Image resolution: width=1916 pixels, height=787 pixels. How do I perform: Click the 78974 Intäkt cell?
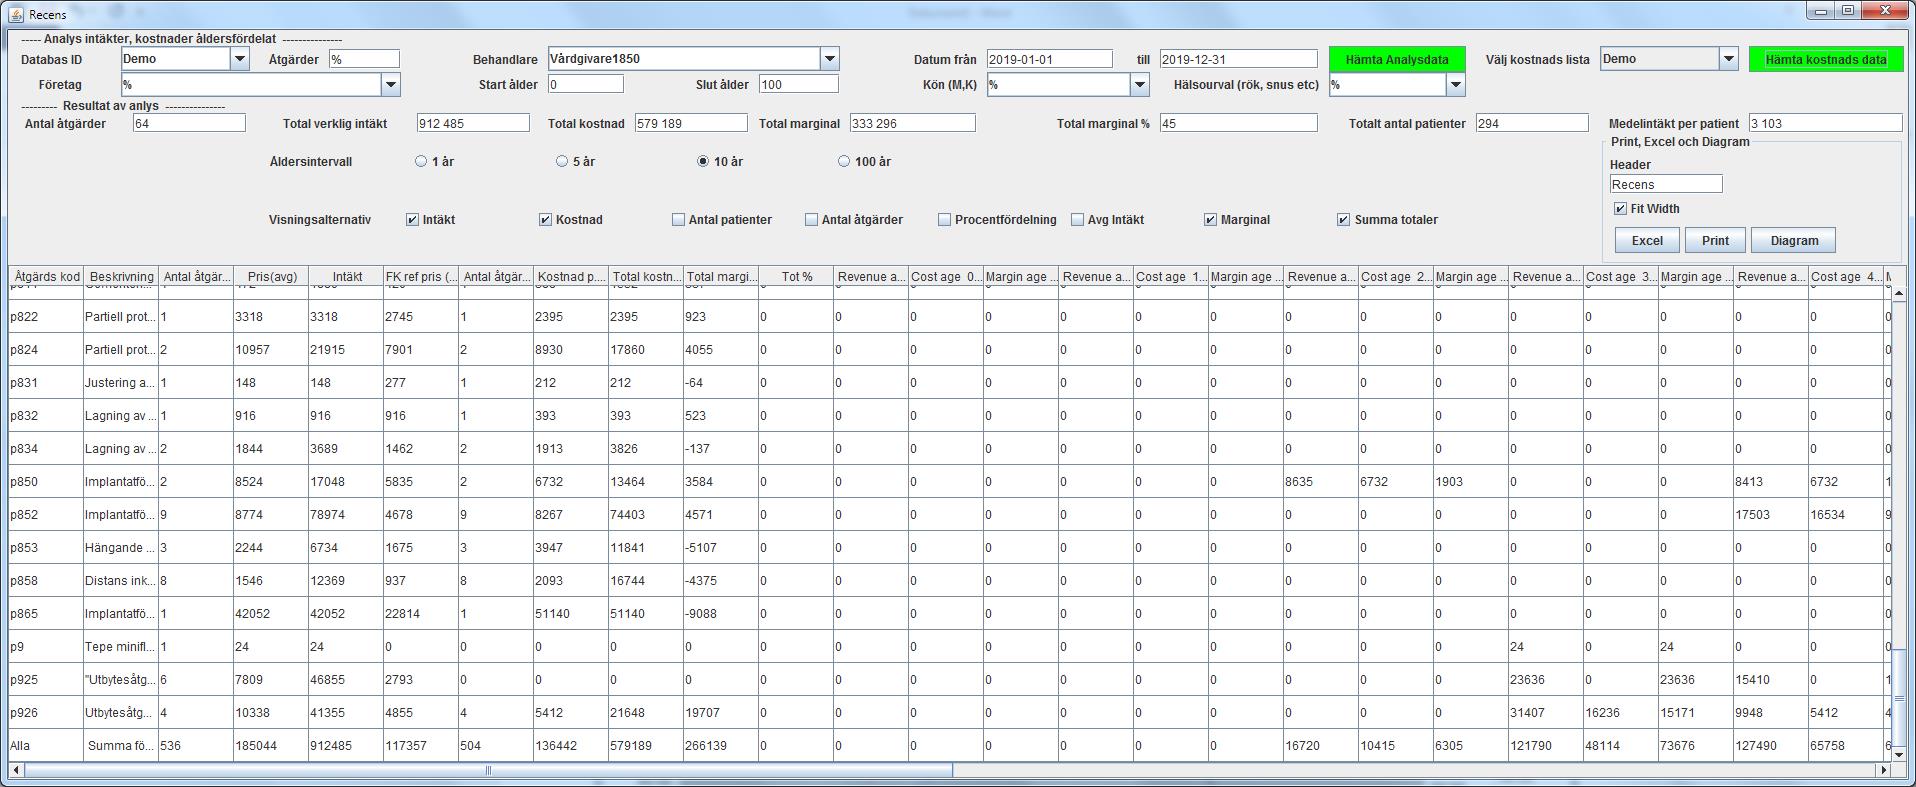click(x=346, y=514)
